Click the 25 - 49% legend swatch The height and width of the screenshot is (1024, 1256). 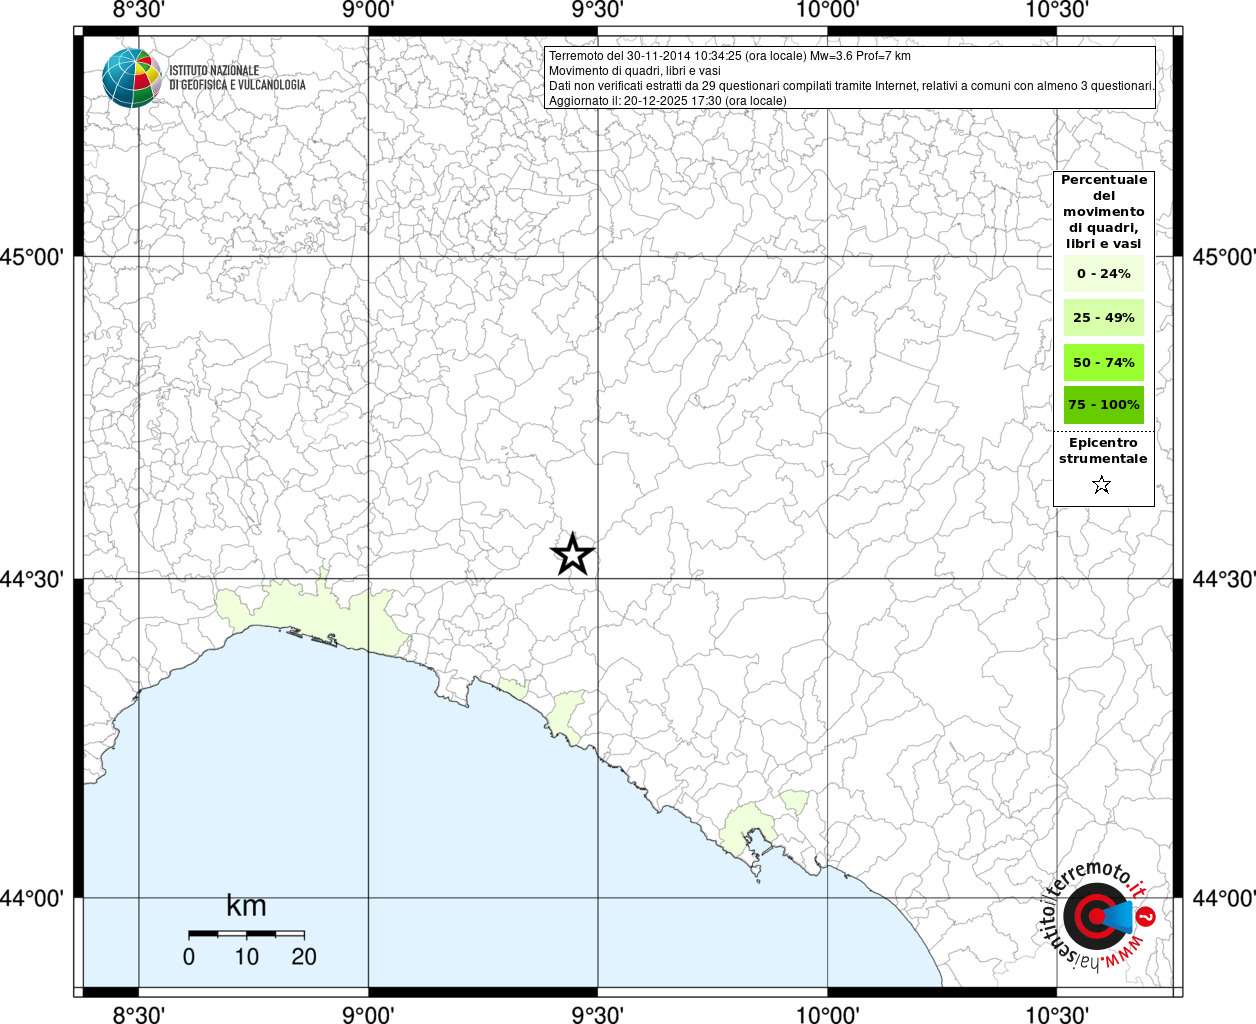tap(1104, 318)
